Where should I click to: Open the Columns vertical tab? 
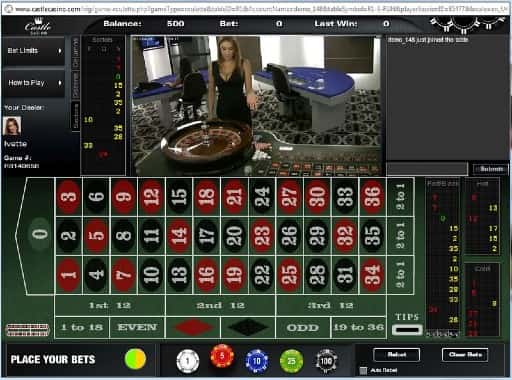(x=76, y=53)
